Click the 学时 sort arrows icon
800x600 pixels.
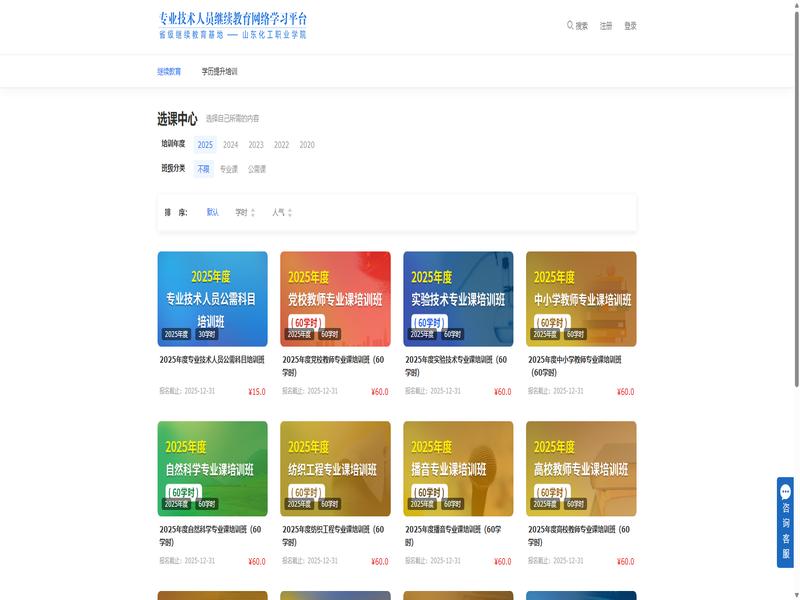pos(253,212)
